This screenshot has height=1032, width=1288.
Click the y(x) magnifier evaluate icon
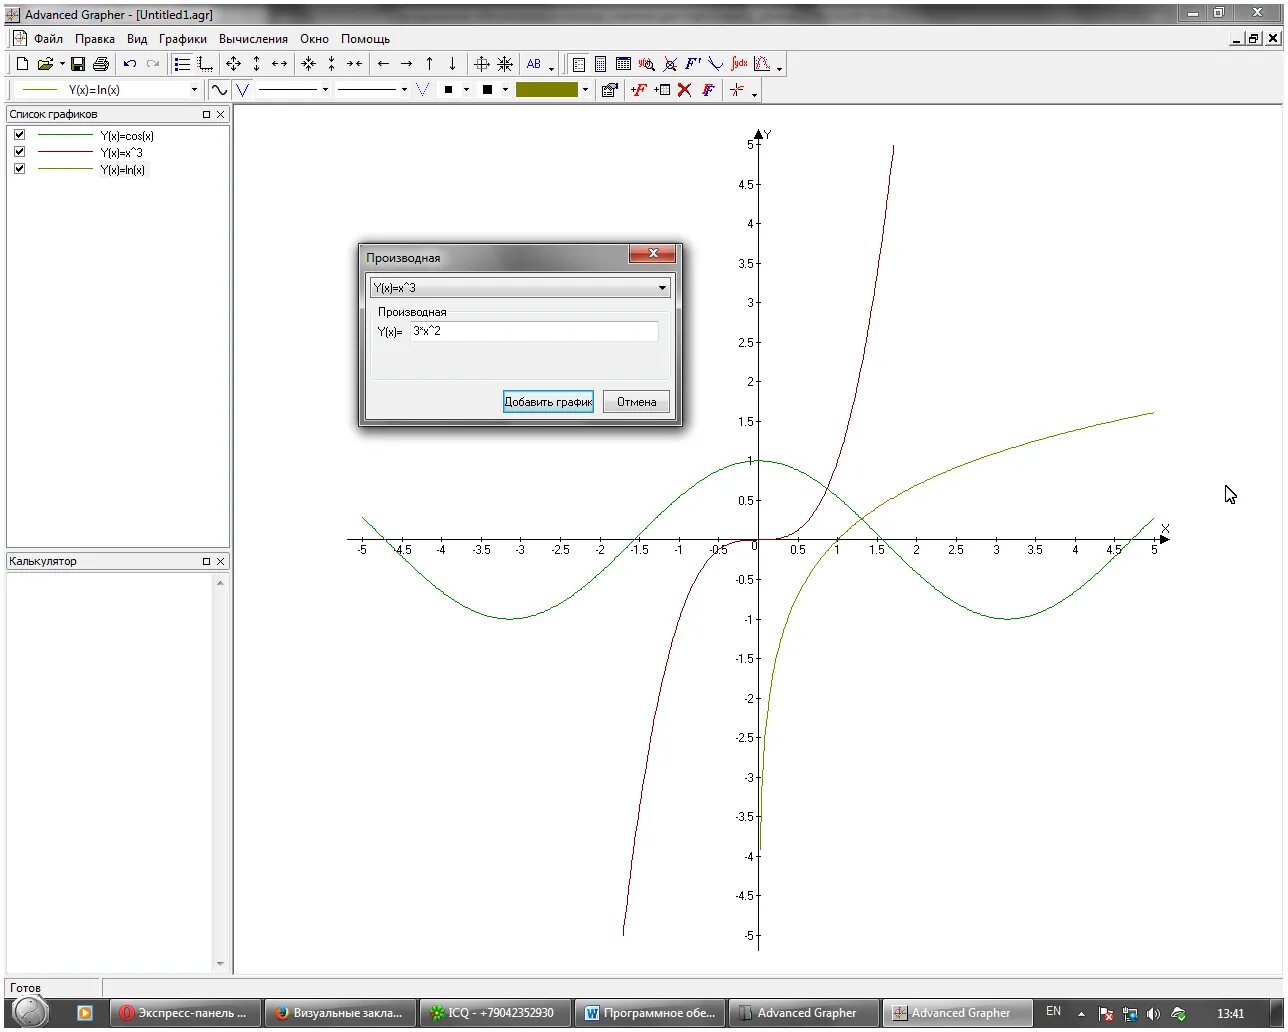click(x=646, y=64)
